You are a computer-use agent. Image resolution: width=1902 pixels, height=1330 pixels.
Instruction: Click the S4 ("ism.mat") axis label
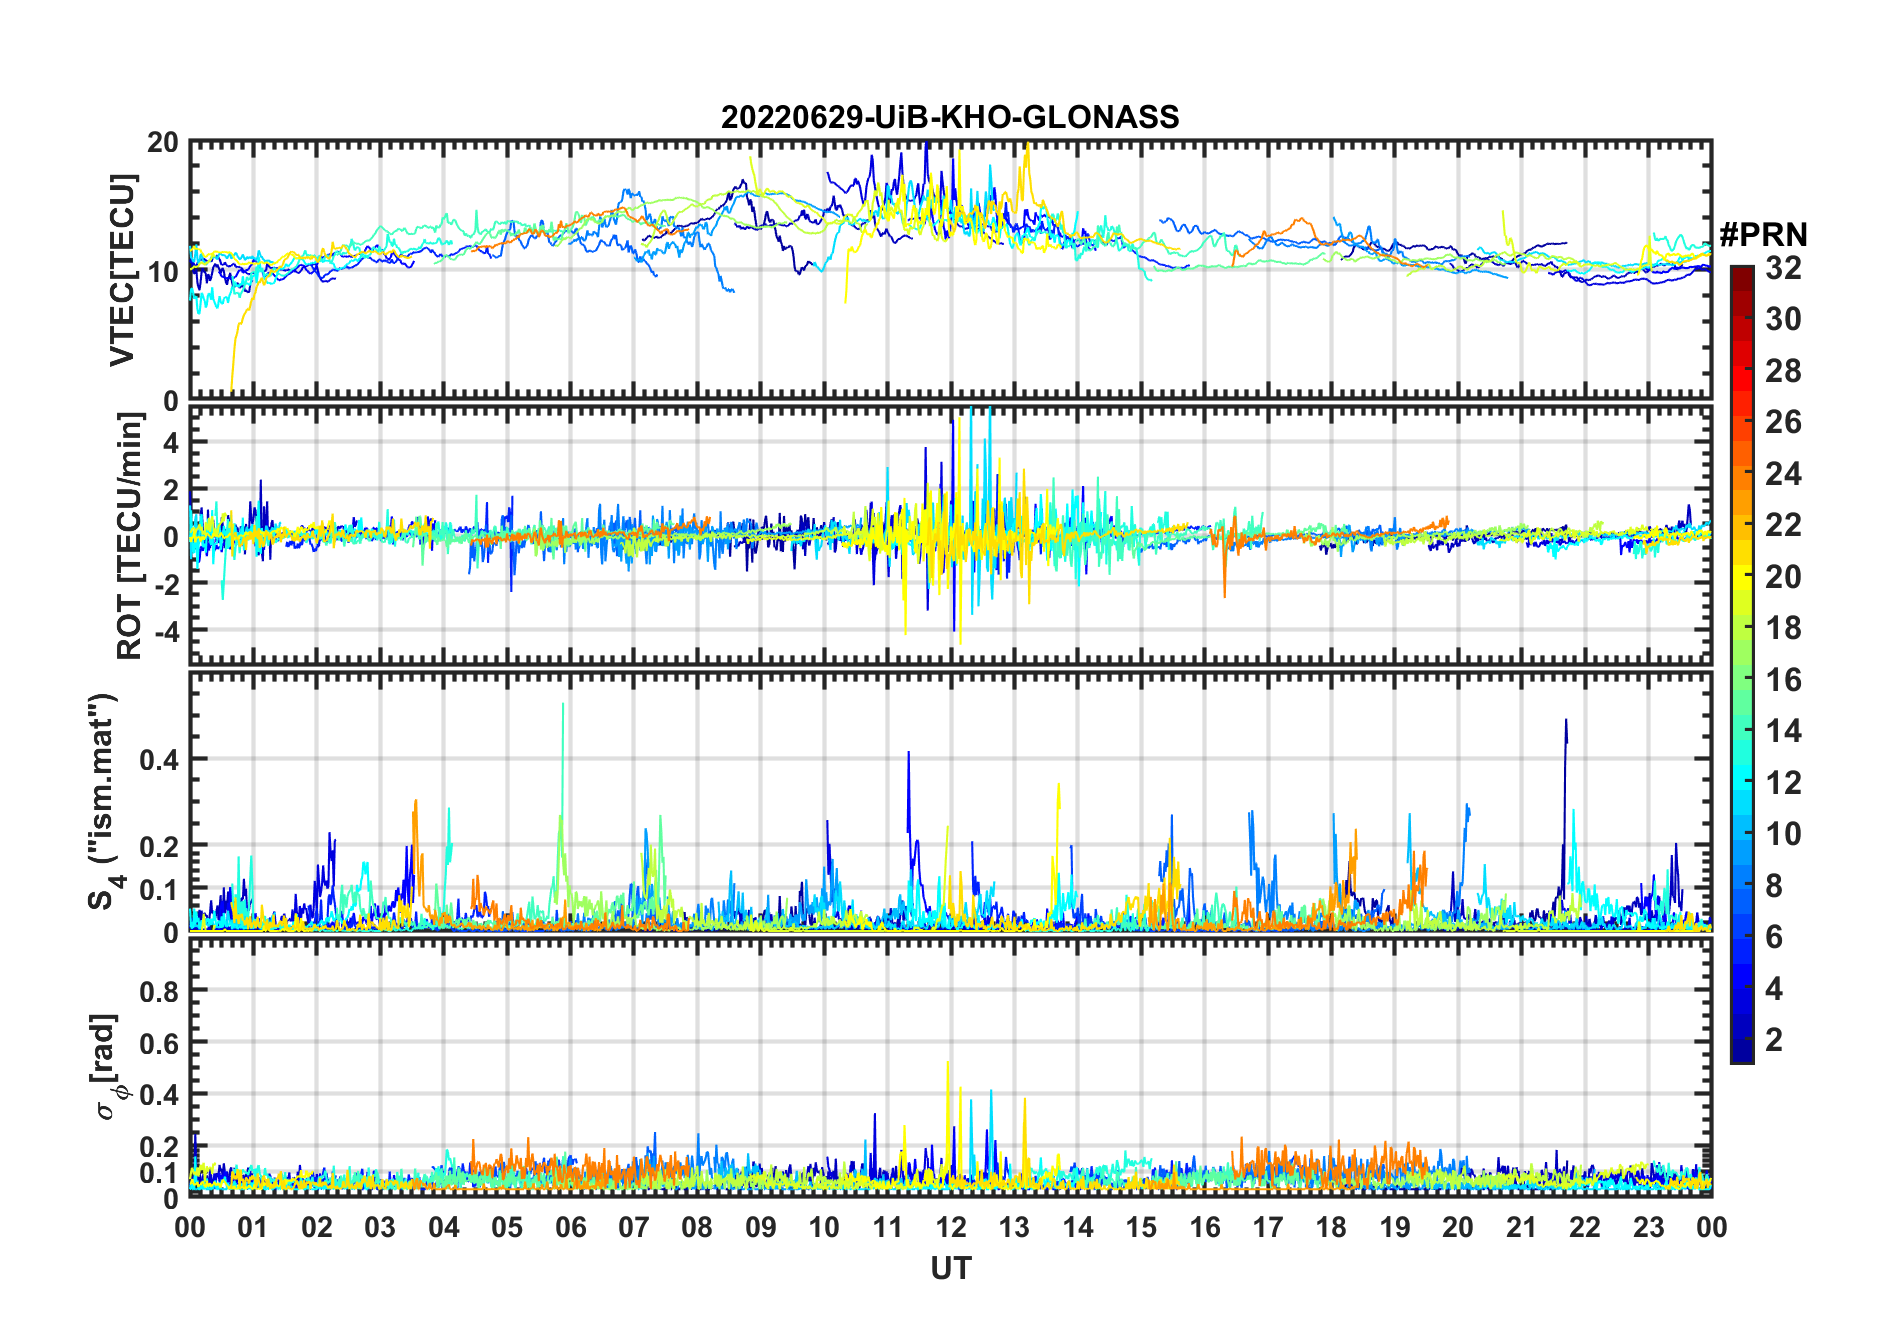[x=104, y=802]
